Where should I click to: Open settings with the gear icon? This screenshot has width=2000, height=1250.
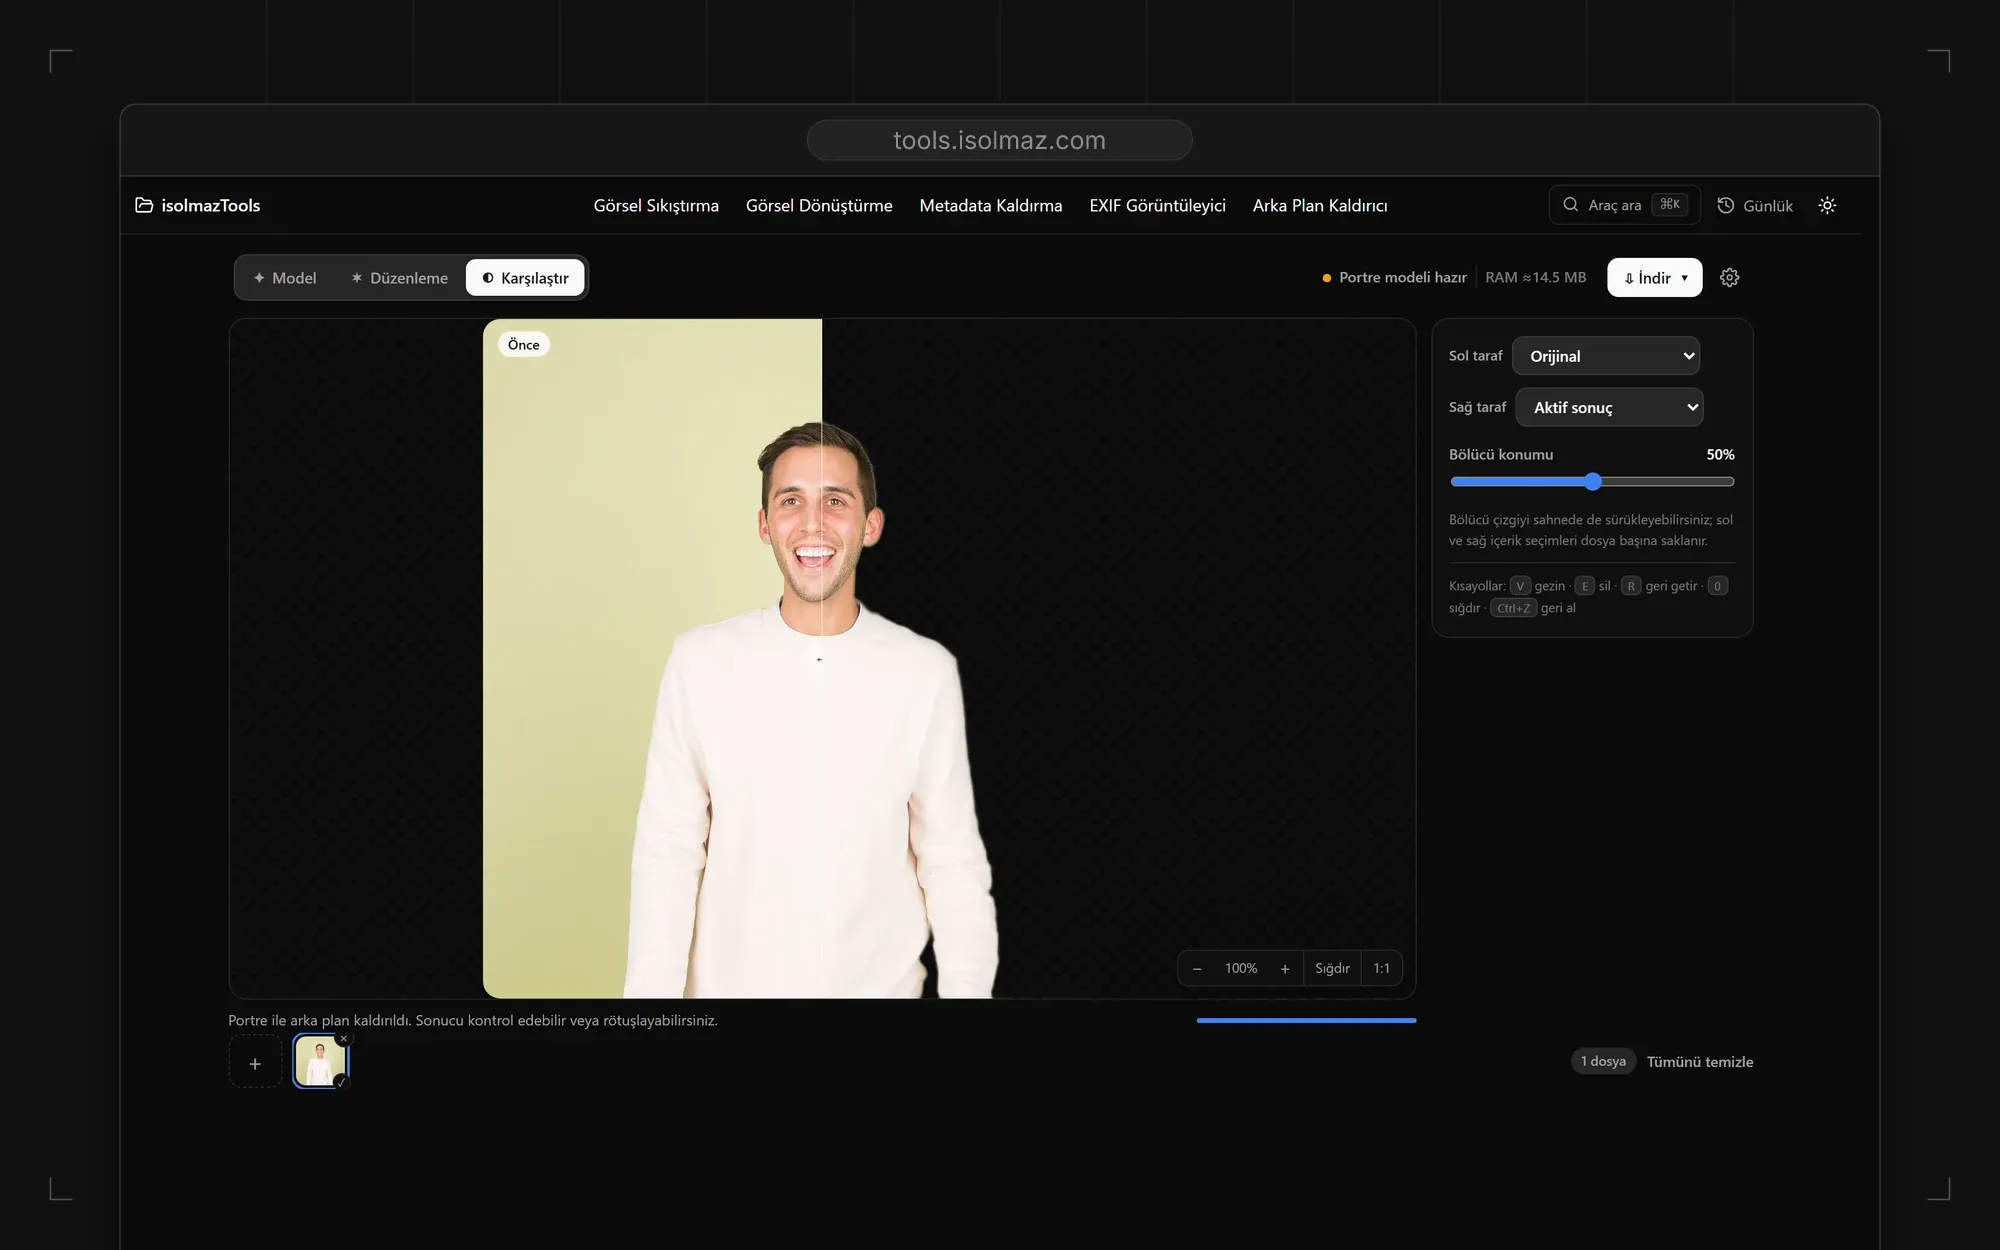[1730, 278]
